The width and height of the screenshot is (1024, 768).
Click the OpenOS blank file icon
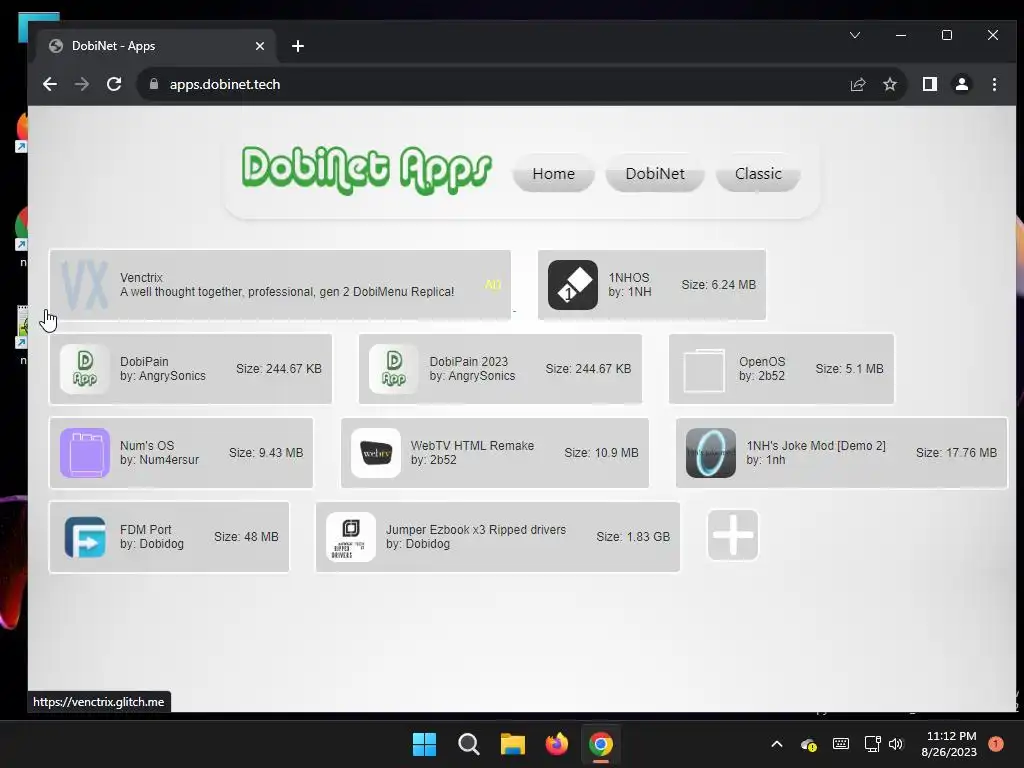coord(704,370)
